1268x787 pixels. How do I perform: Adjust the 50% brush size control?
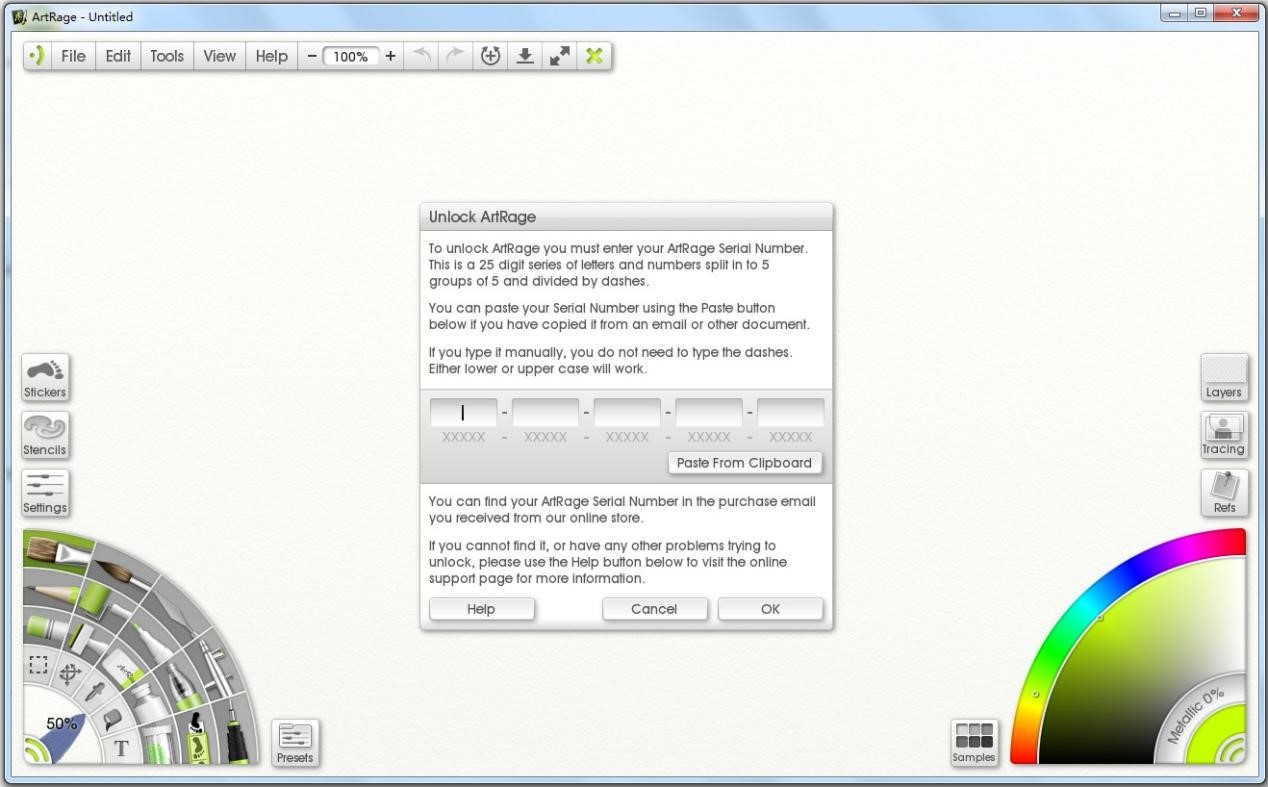point(63,728)
